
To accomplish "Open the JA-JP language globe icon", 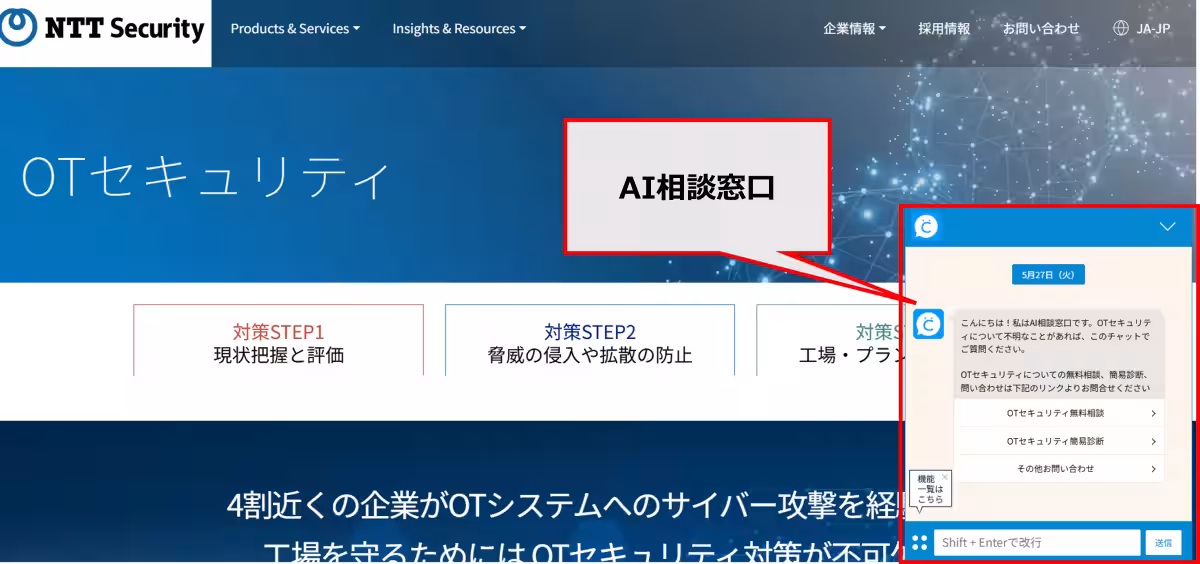I will 1120,29.
